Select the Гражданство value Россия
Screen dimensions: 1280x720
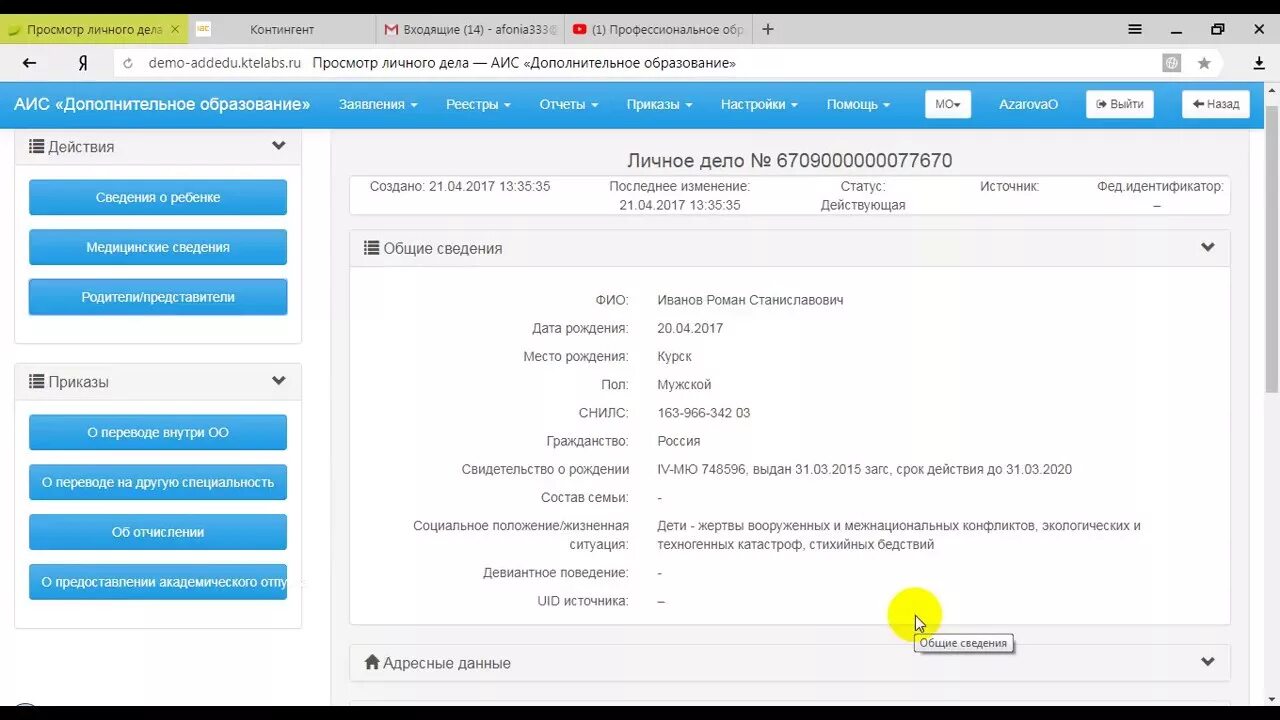[679, 441]
